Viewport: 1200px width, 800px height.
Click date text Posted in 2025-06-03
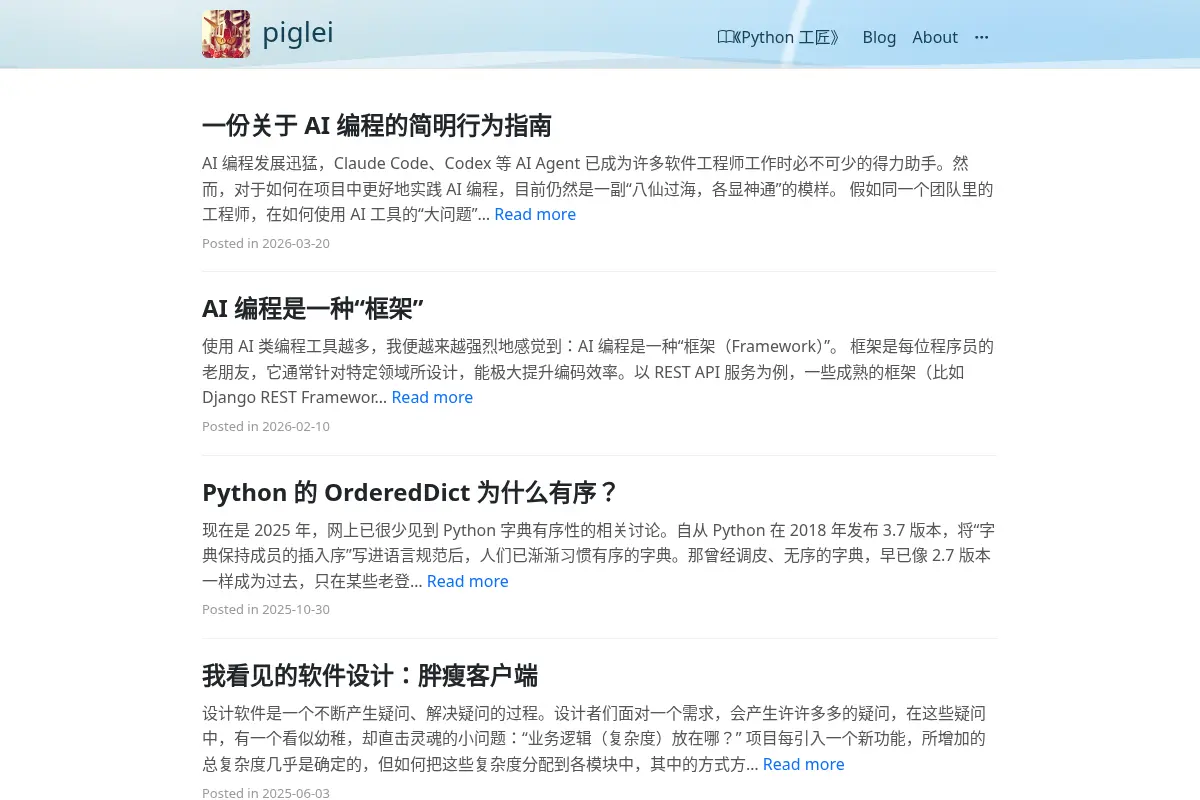pyautogui.click(x=266, y=793)
